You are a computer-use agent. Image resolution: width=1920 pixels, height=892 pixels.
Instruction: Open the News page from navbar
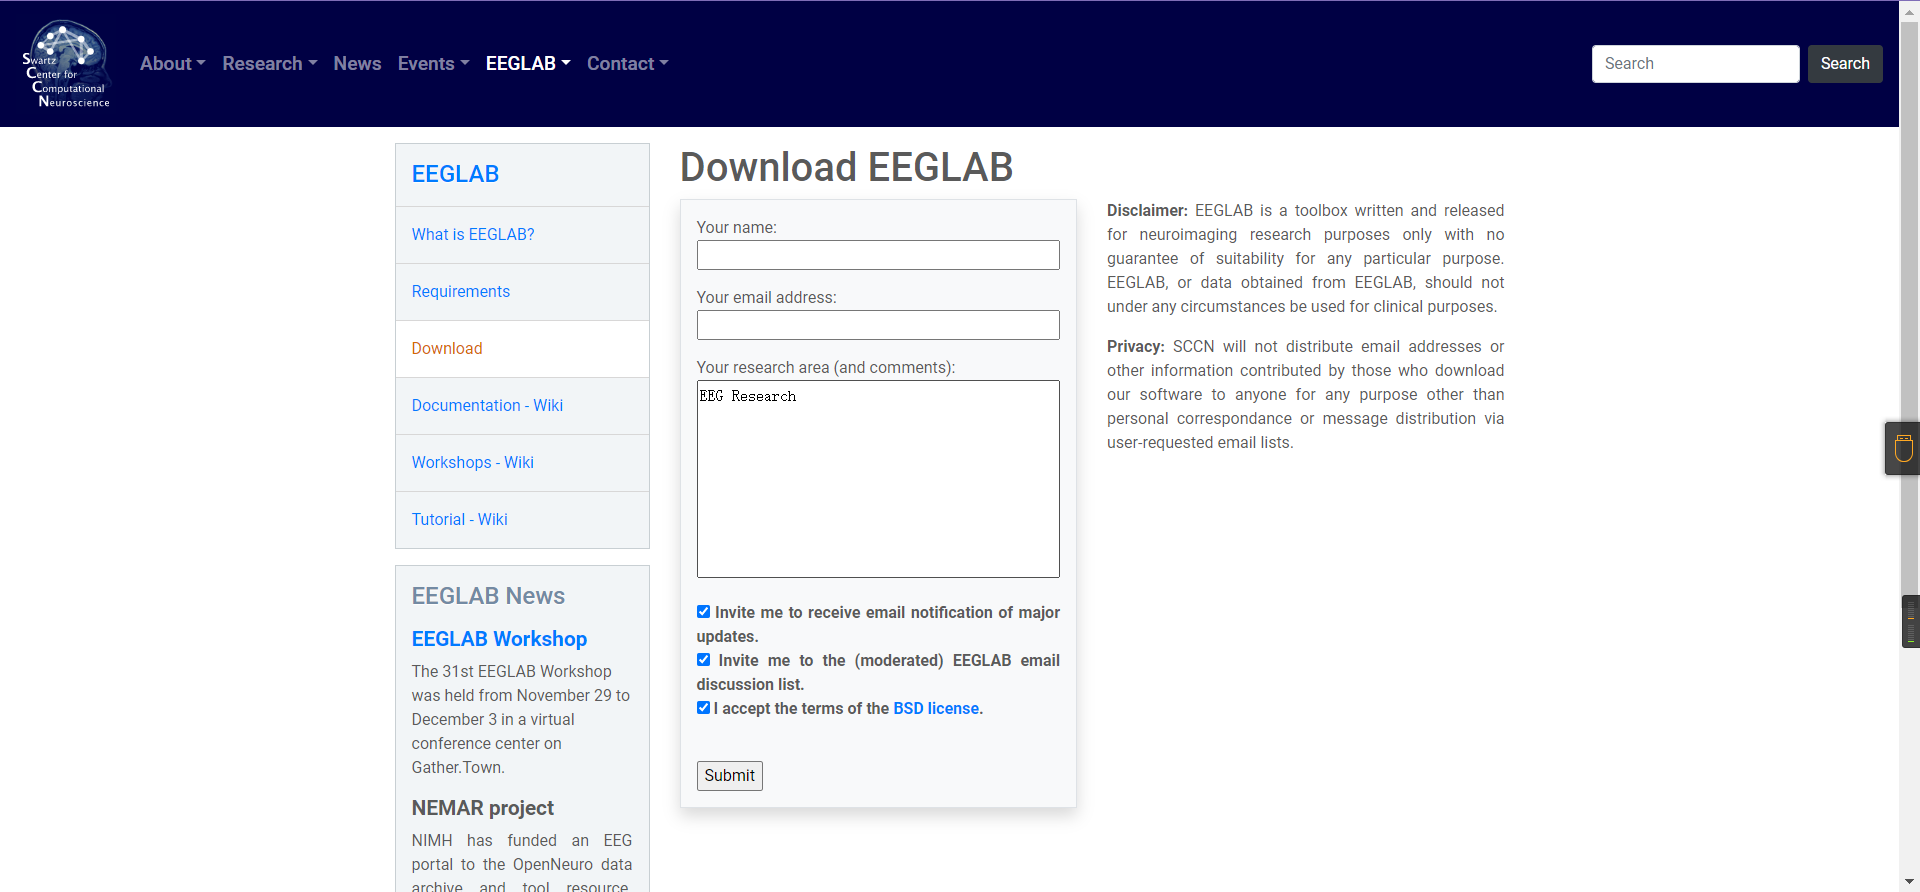(357, 63)
